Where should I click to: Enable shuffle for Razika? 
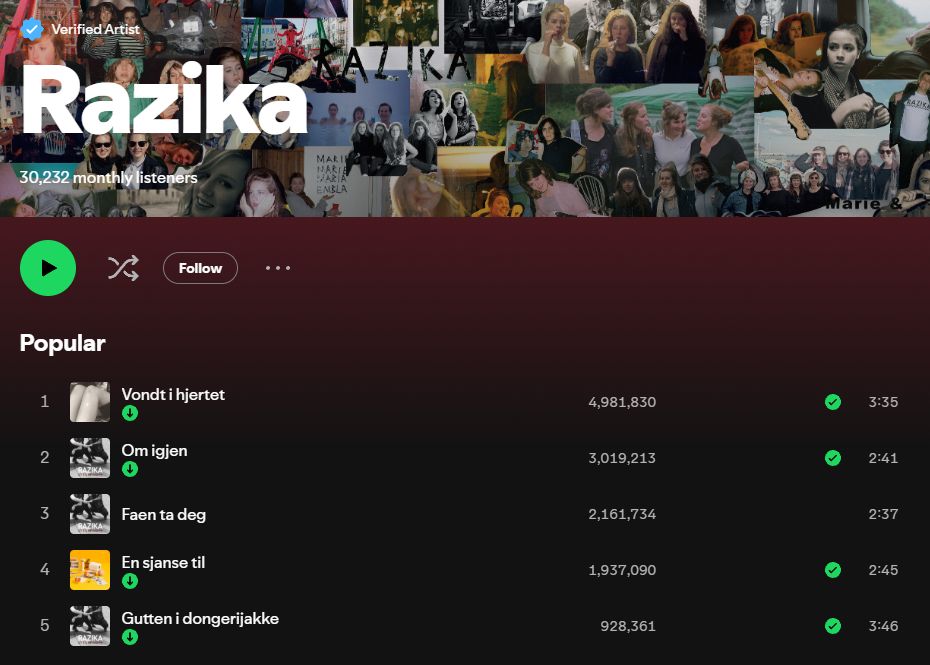click(123, 268)
